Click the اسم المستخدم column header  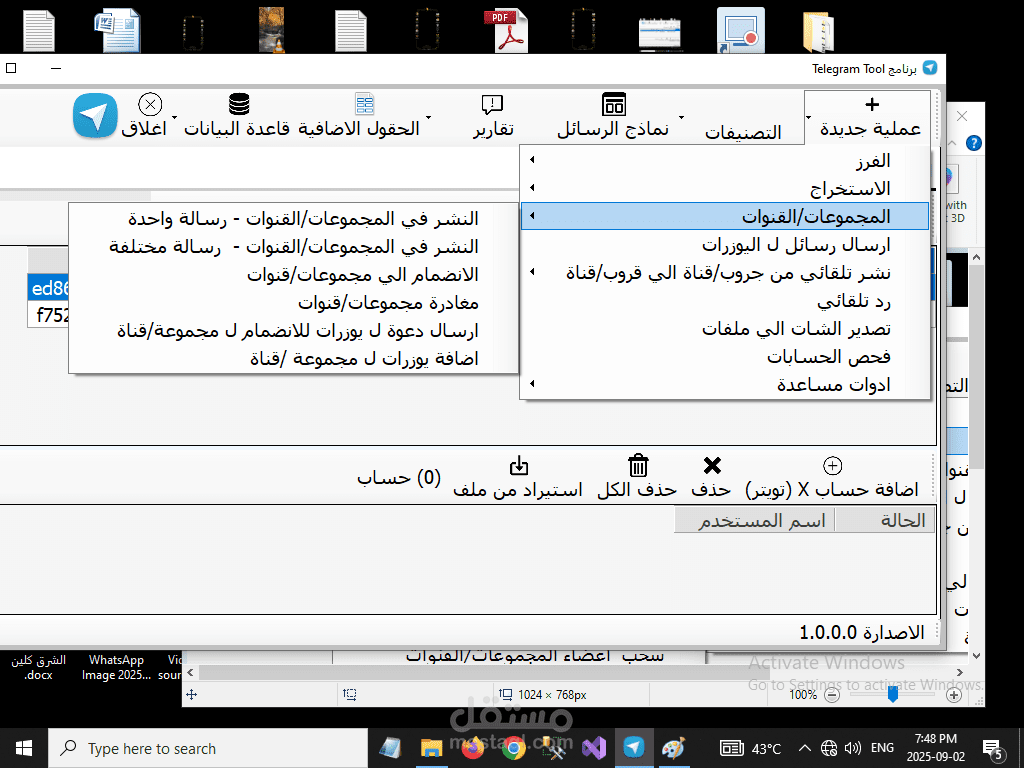pos(755,520)
